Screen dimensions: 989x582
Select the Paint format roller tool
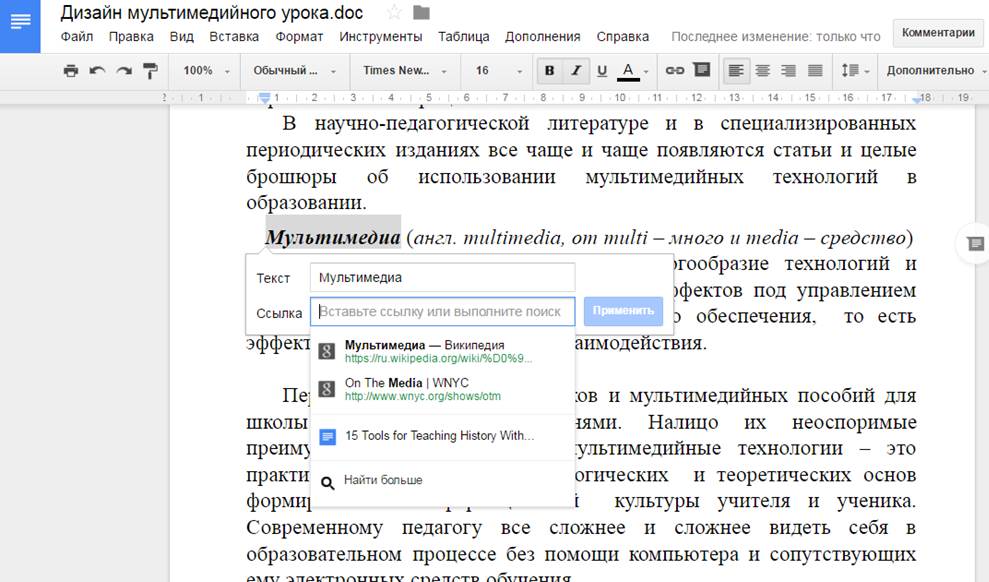(x=151, y=71)
